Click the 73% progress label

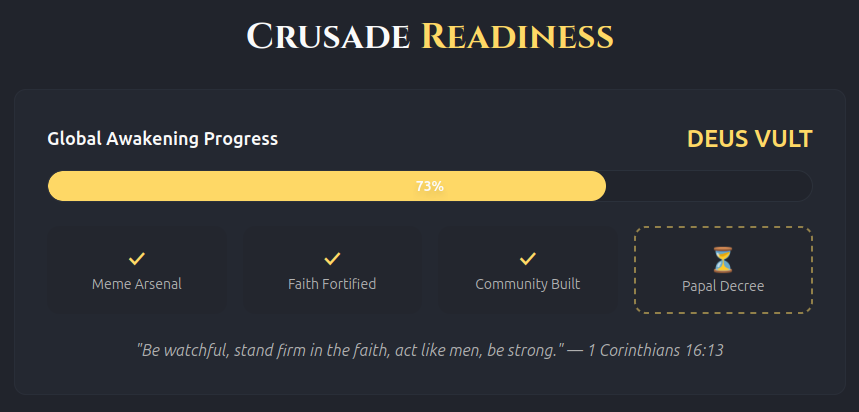click(x=430, y=186)
